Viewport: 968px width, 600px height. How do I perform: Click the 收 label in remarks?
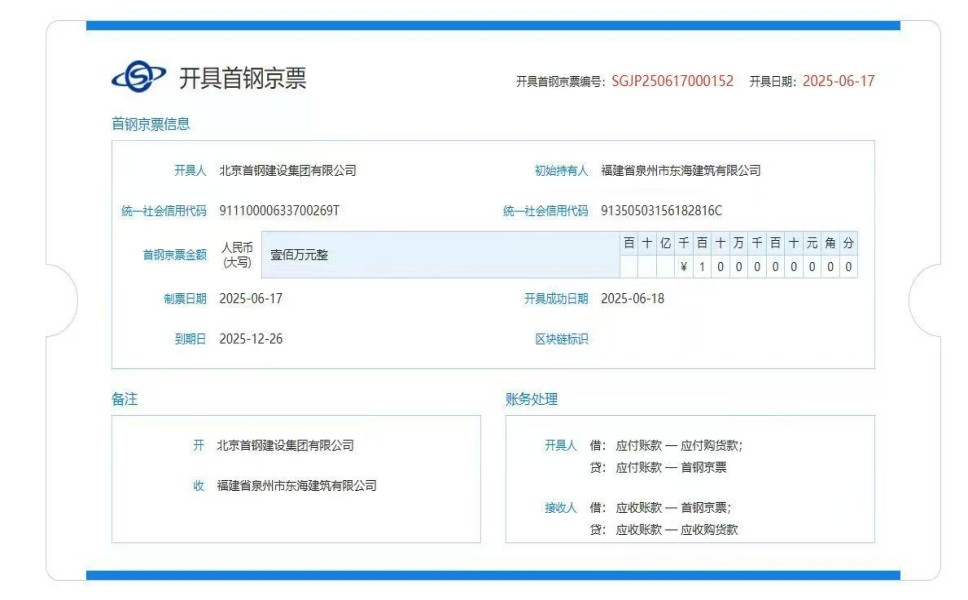[x=198, y=486]
